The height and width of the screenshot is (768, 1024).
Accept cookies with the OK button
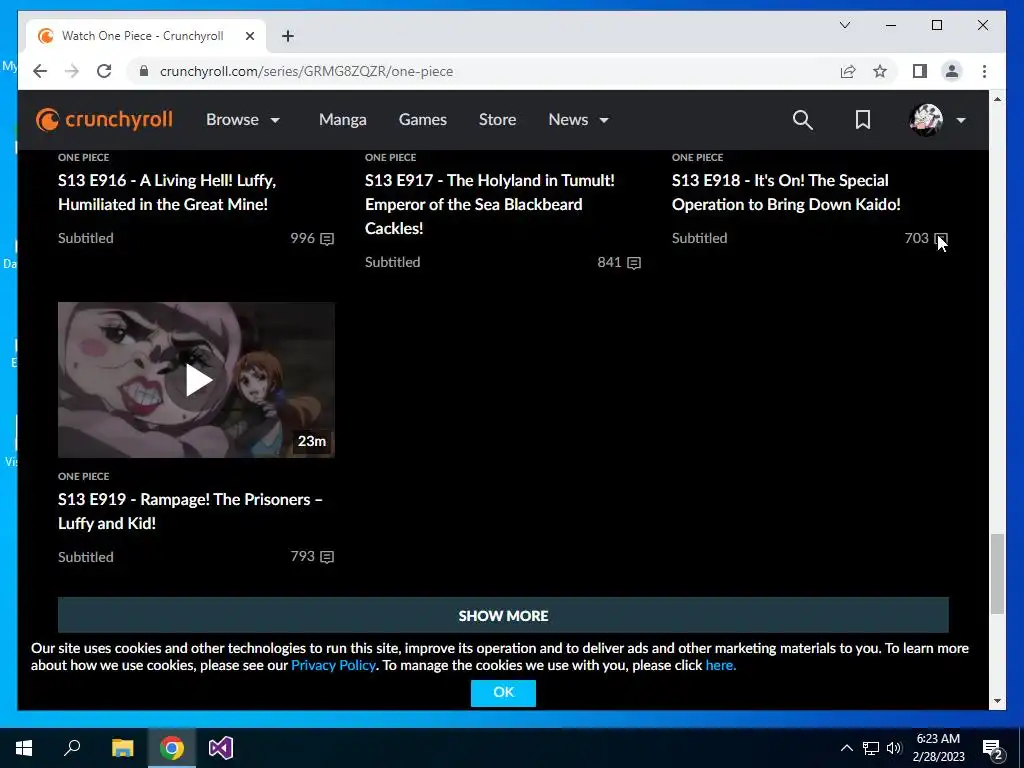pos(503,692)
